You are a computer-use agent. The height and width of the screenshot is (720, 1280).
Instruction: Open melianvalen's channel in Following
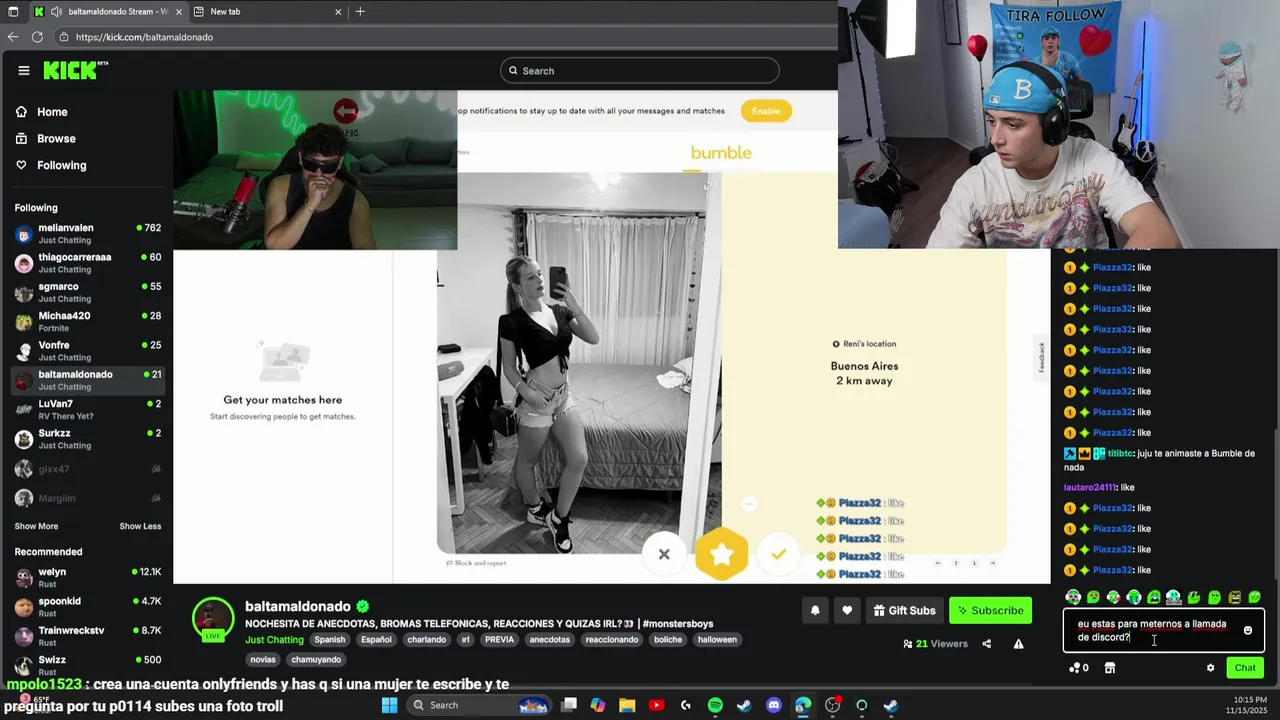(88, 234)
